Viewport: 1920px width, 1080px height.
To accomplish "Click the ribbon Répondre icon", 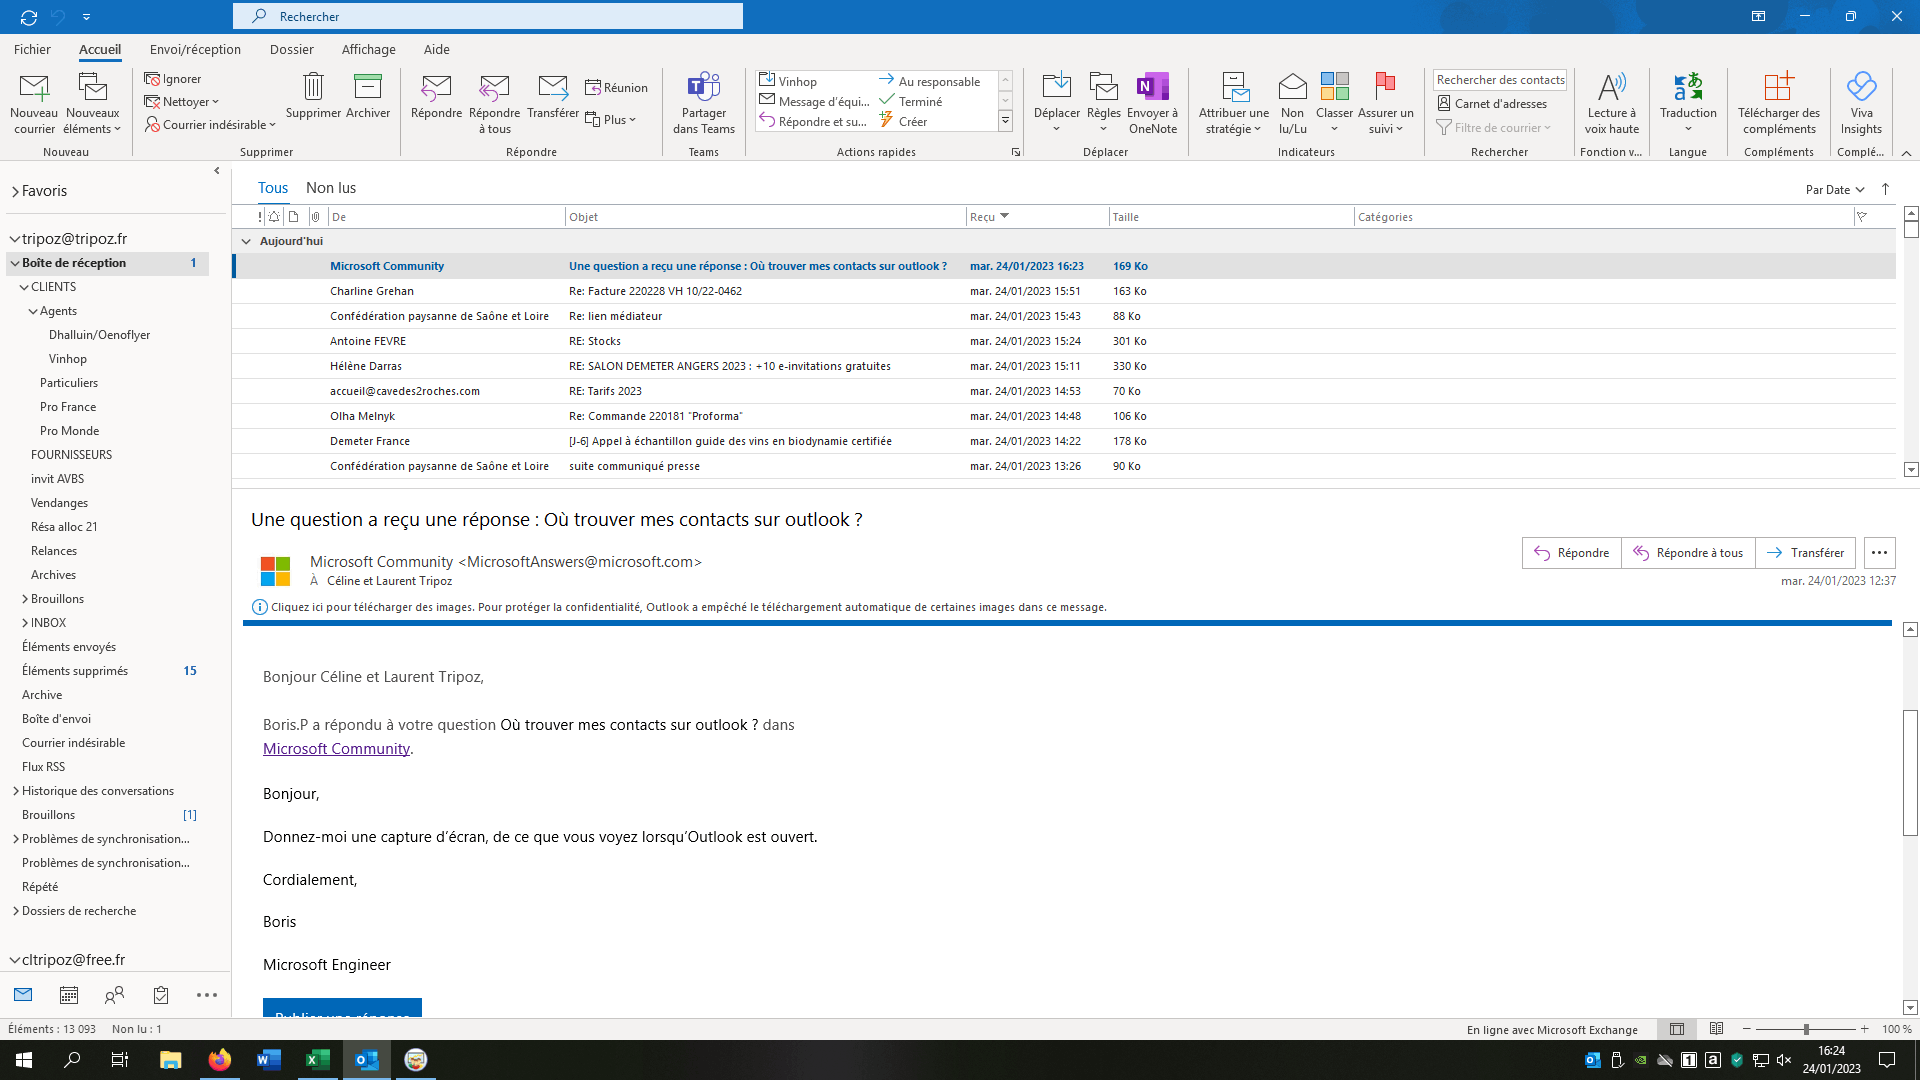I will [x=436, y=88].
